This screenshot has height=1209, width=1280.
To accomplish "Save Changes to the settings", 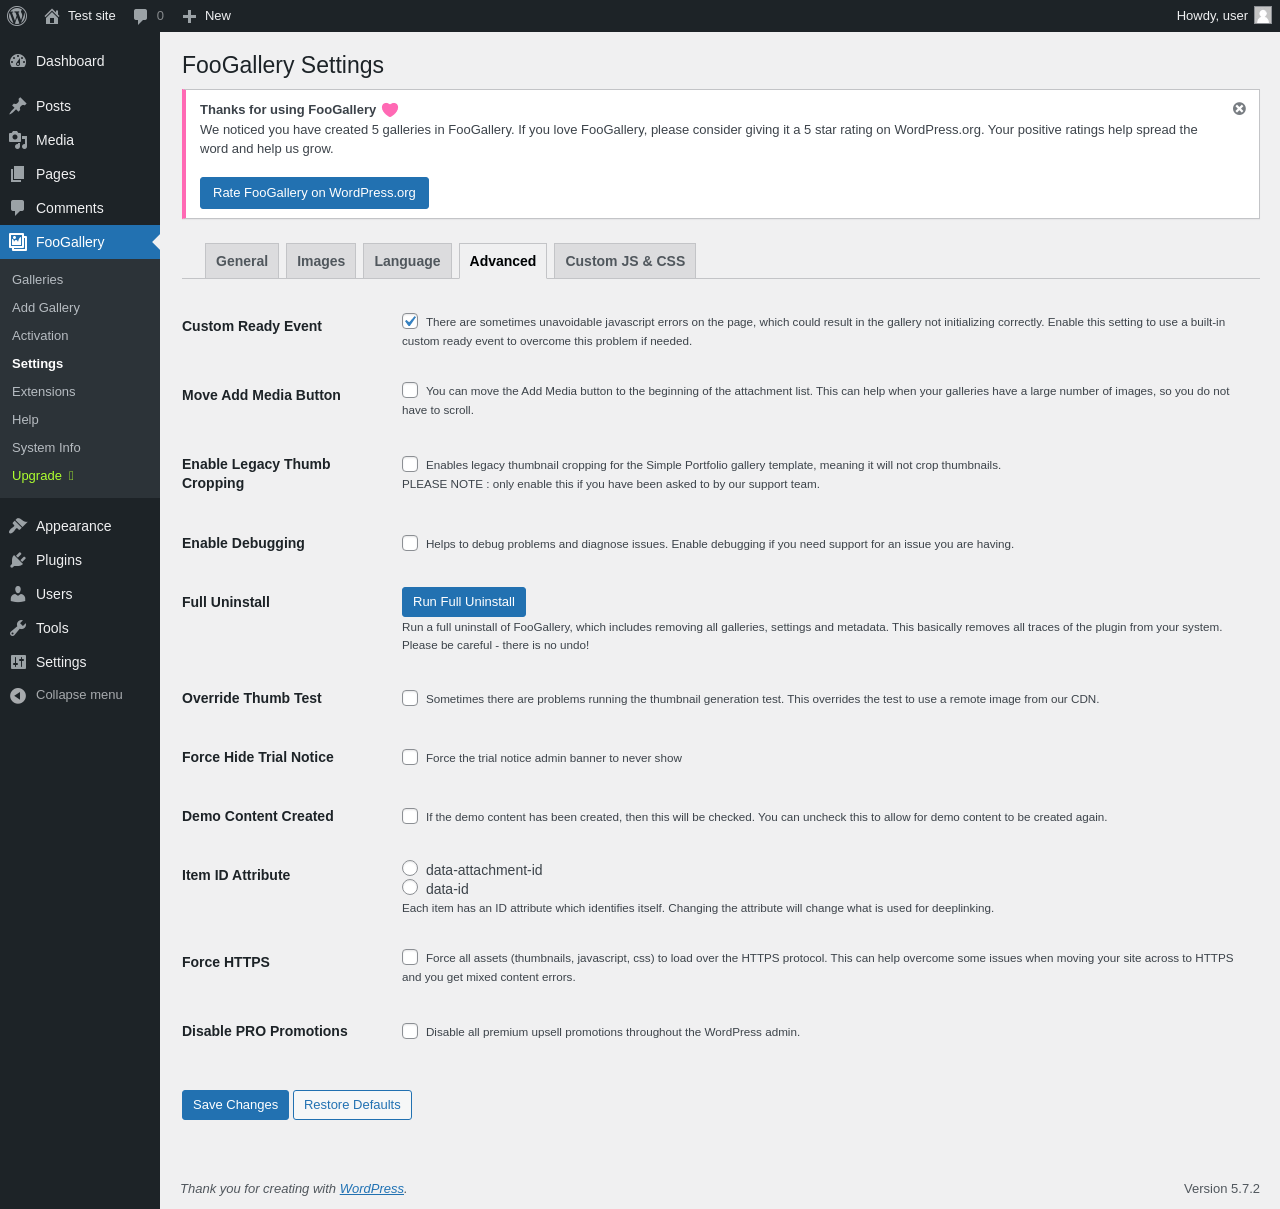I will pos(235,1105).
